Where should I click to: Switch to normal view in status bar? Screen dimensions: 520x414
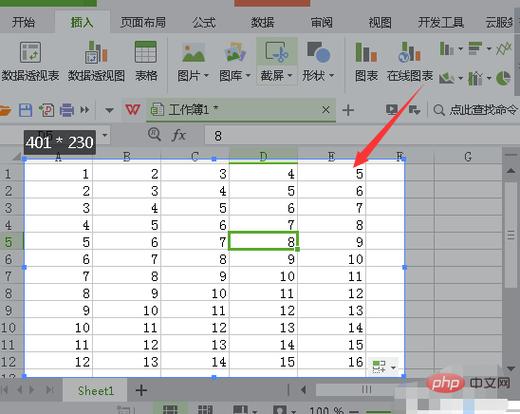pyautogui.click(x=170, y=409)
